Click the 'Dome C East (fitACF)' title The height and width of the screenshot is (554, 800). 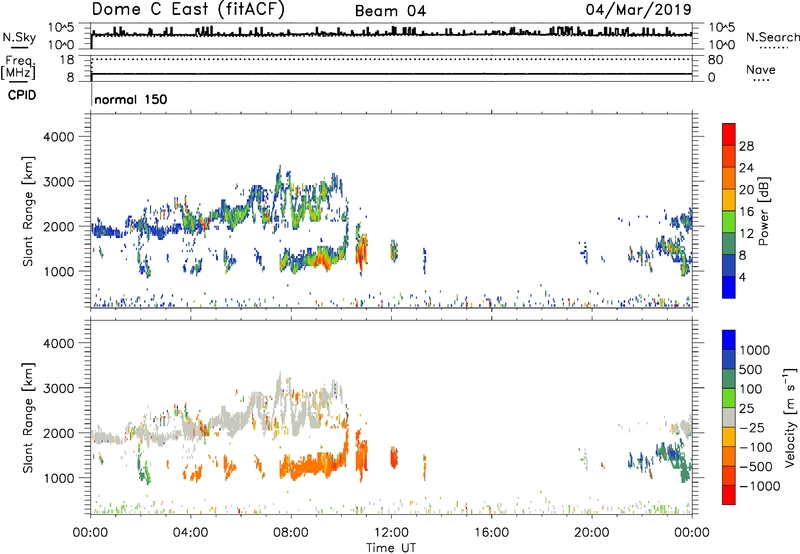click(188, 10)
